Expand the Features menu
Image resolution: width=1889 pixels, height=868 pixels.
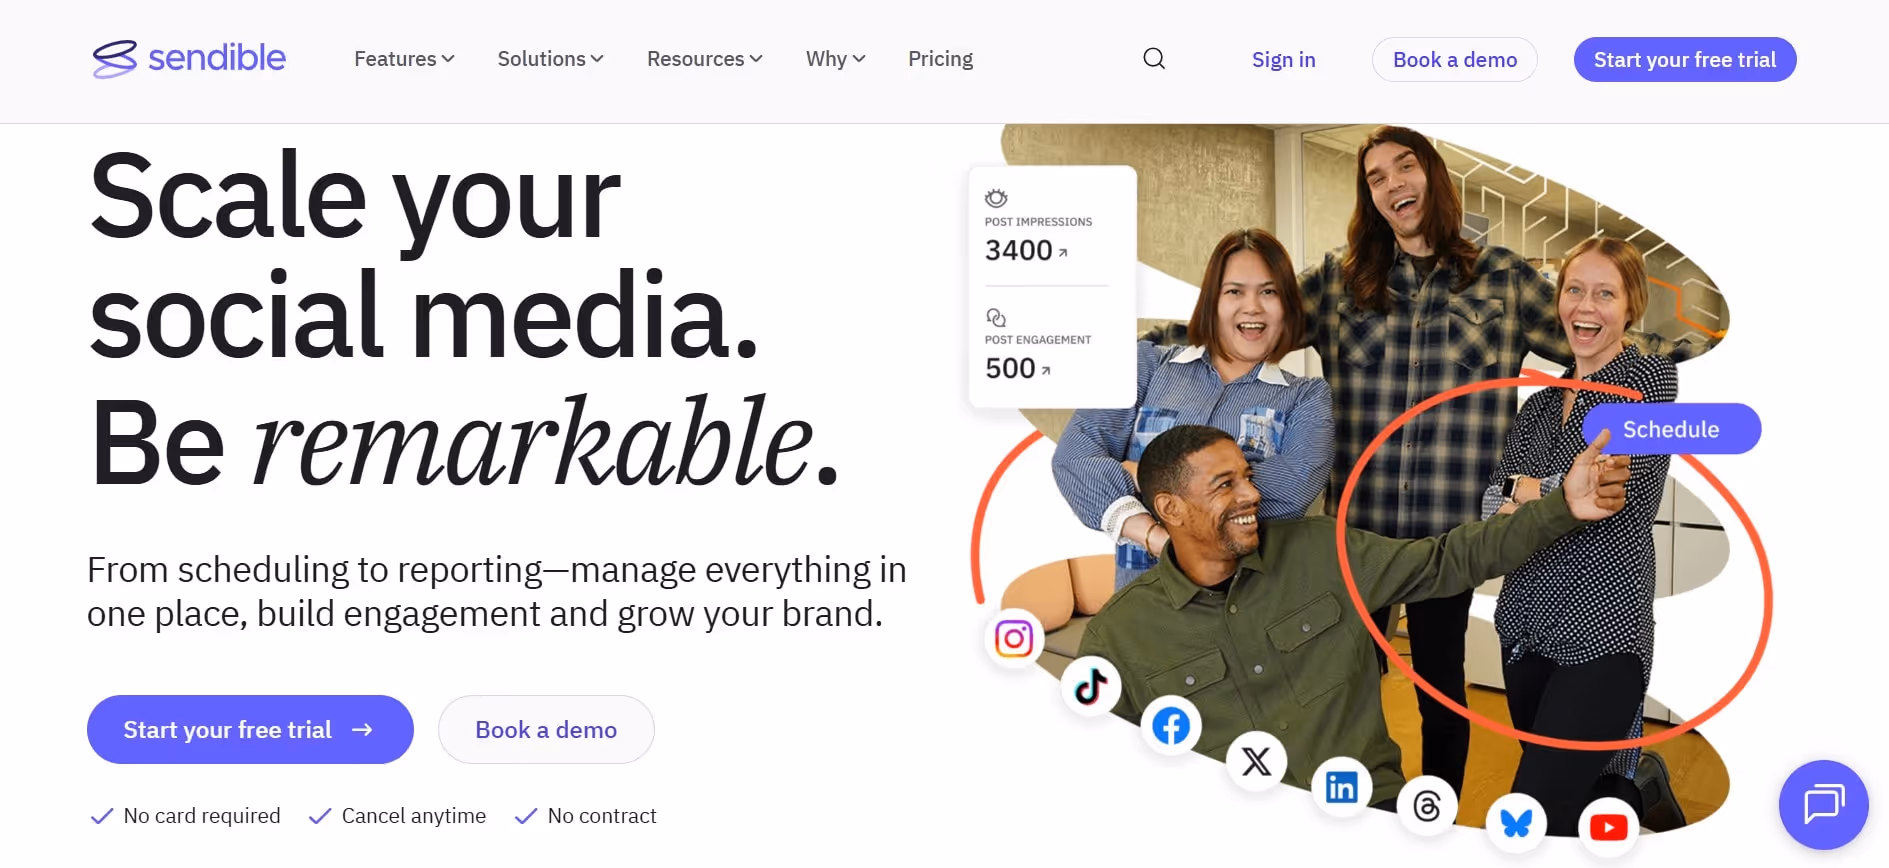pyautogui.click(x=404, y=59)
